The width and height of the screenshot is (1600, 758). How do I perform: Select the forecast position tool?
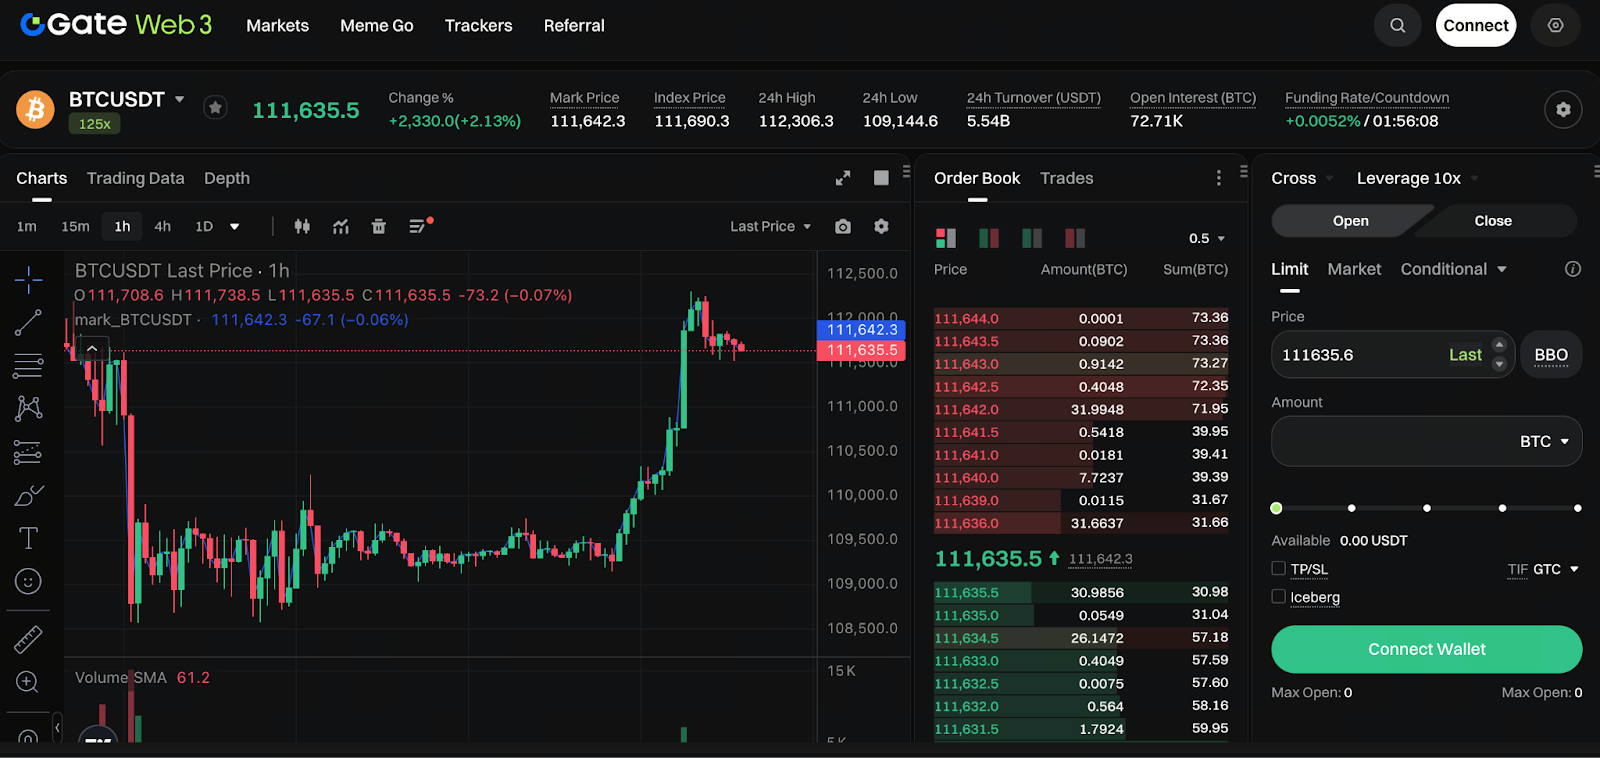(28, 452)
